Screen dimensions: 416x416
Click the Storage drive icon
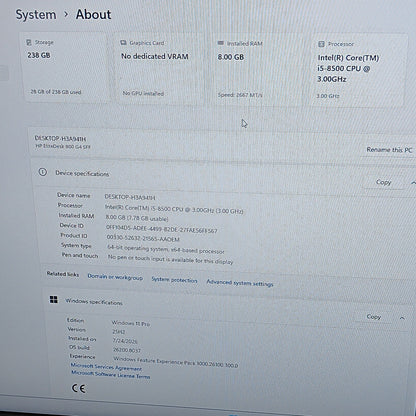click(x=29, y=42)
